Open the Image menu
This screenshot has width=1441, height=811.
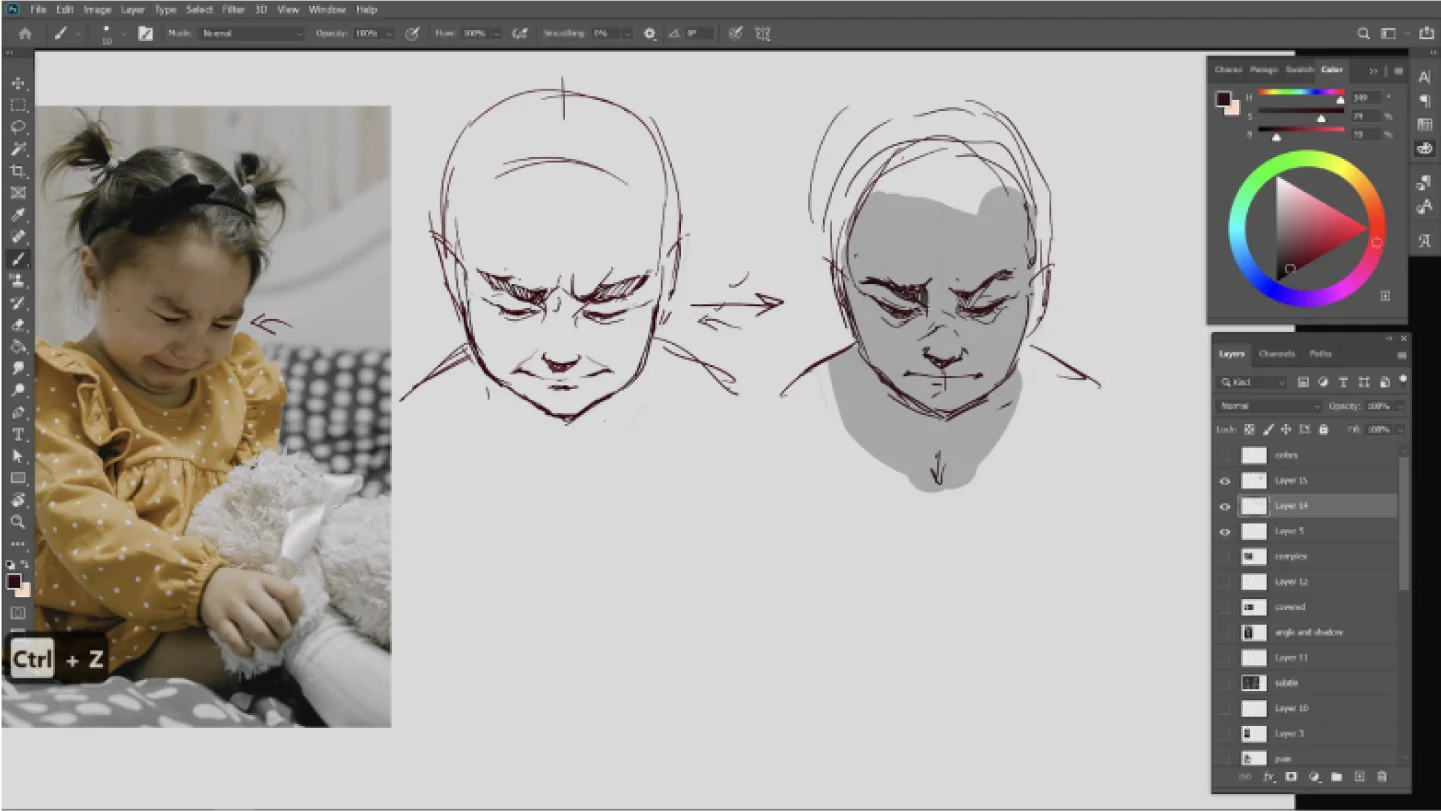(x=97, y=9)
